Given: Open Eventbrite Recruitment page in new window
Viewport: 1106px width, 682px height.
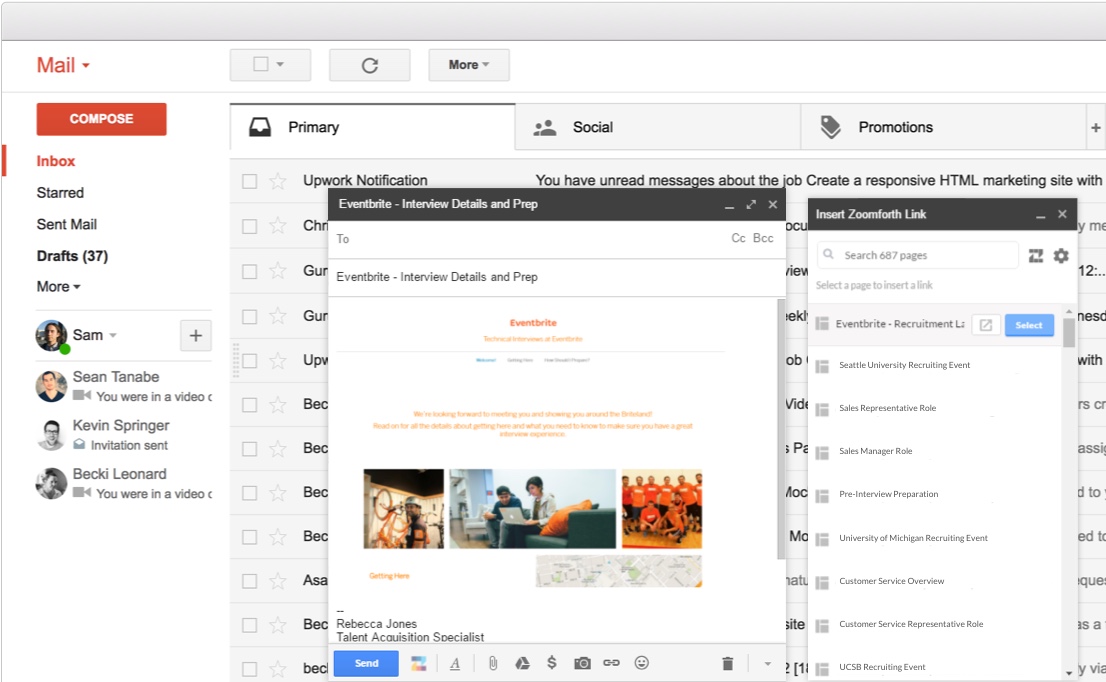Looking at the screenshot, I should pyautogui.click(x=986, y=325).
